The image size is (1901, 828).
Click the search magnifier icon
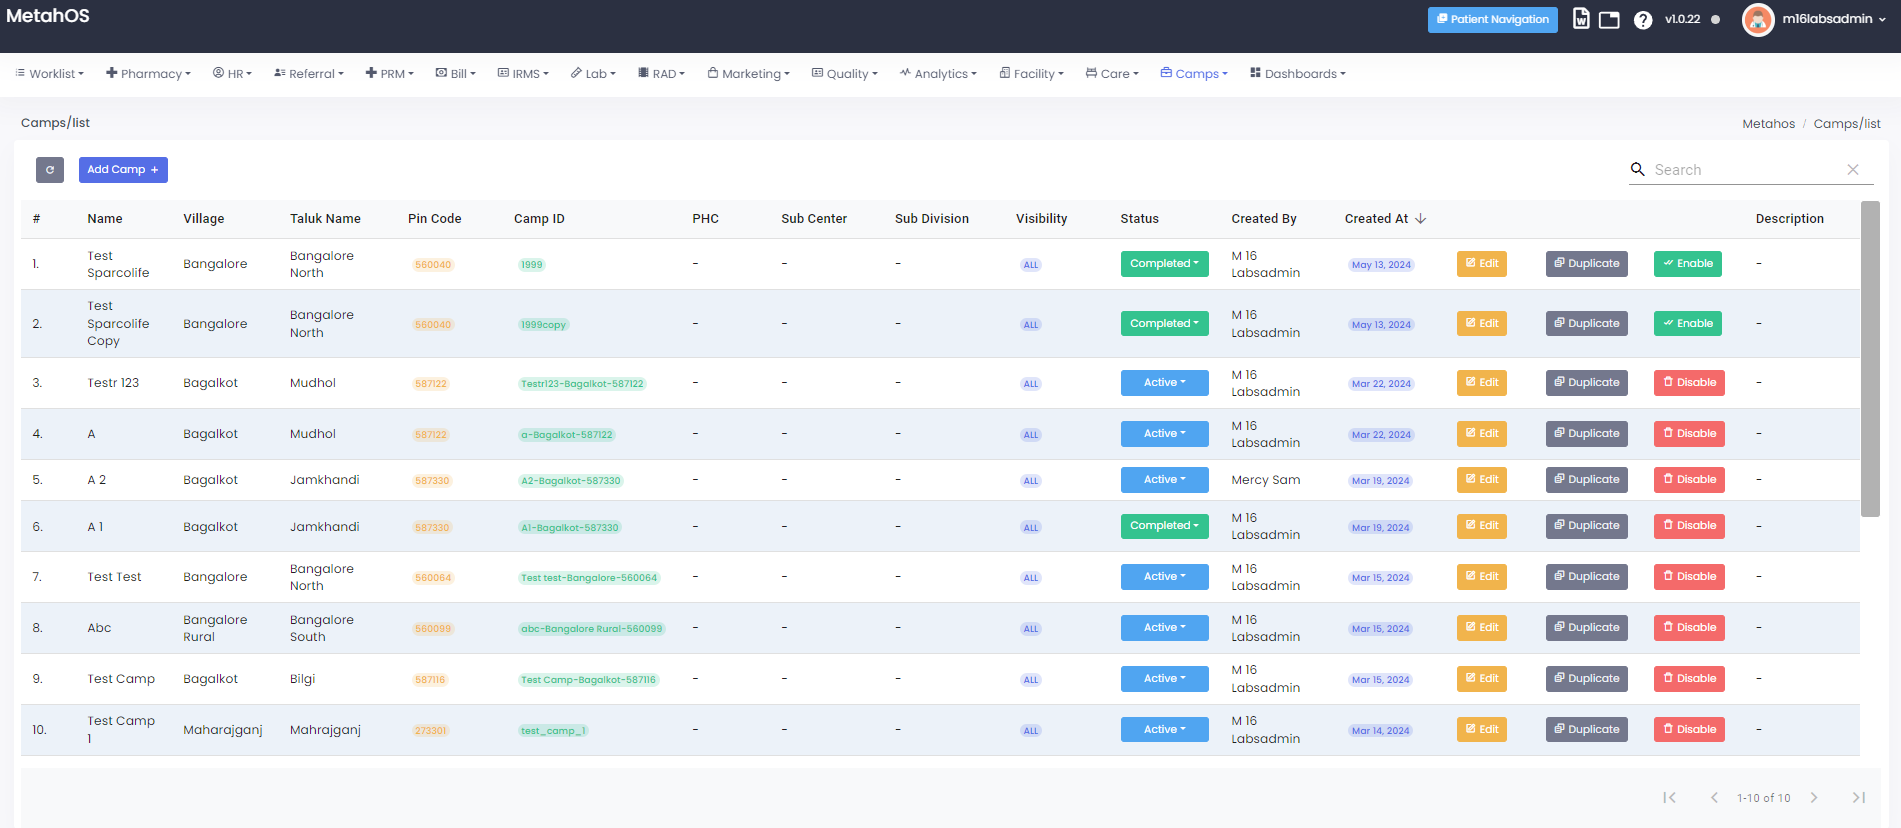coord(1638,169)
